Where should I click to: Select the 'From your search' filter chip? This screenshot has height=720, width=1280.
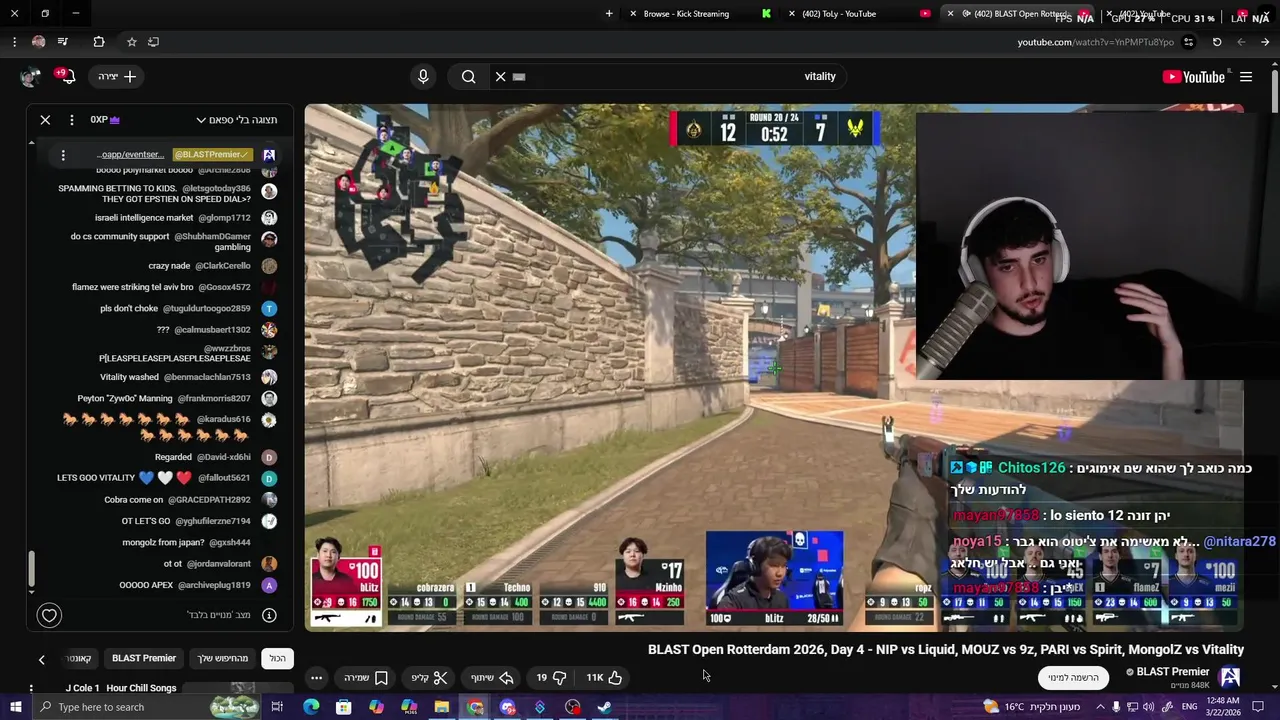tap(223, 658)
